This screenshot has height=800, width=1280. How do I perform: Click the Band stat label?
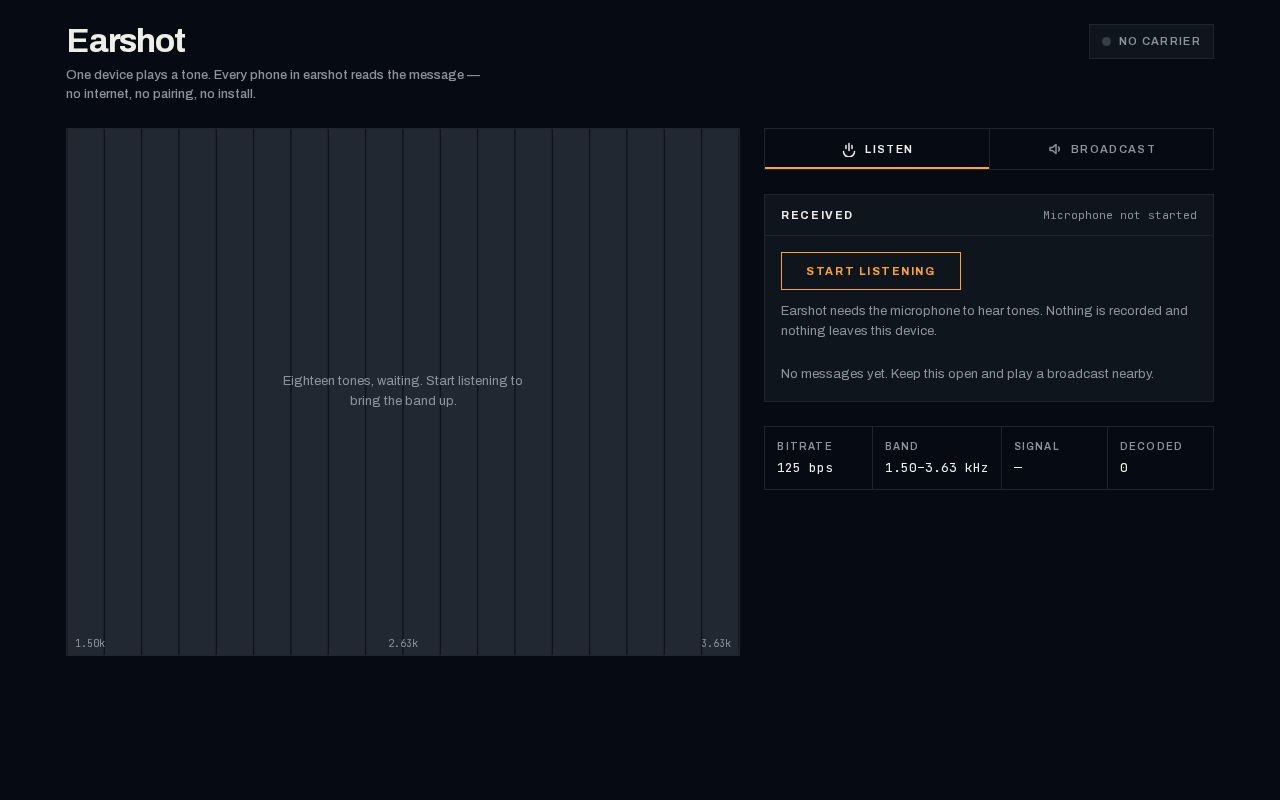tap(902, 446)
